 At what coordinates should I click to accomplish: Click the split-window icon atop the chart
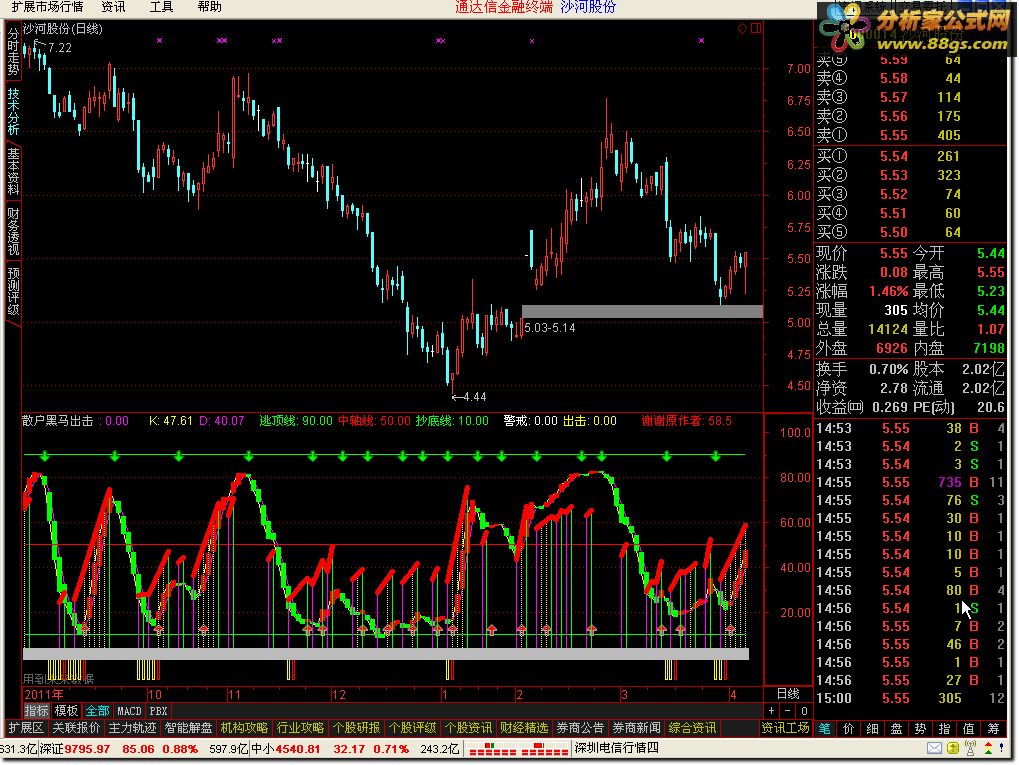click(756, 28)
